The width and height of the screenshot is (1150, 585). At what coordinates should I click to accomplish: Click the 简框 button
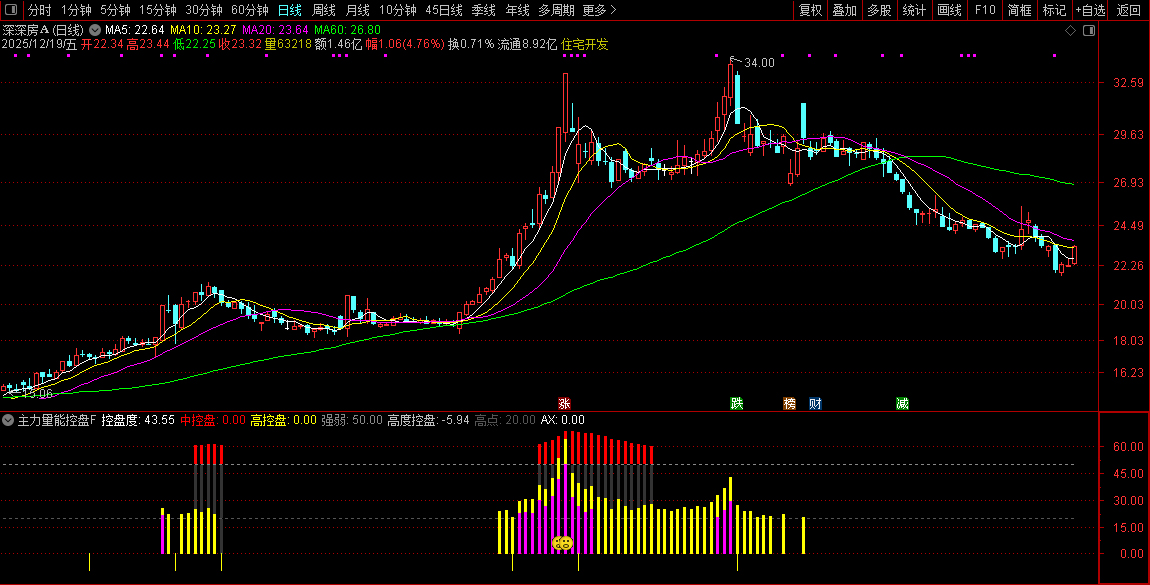[1019, 10]
